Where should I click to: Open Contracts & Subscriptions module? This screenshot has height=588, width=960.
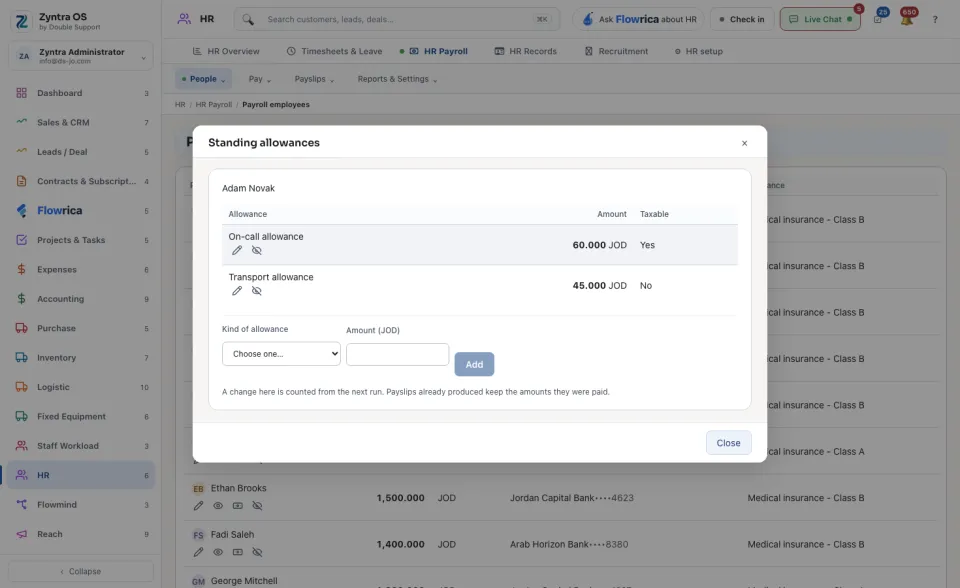point(81,181)
